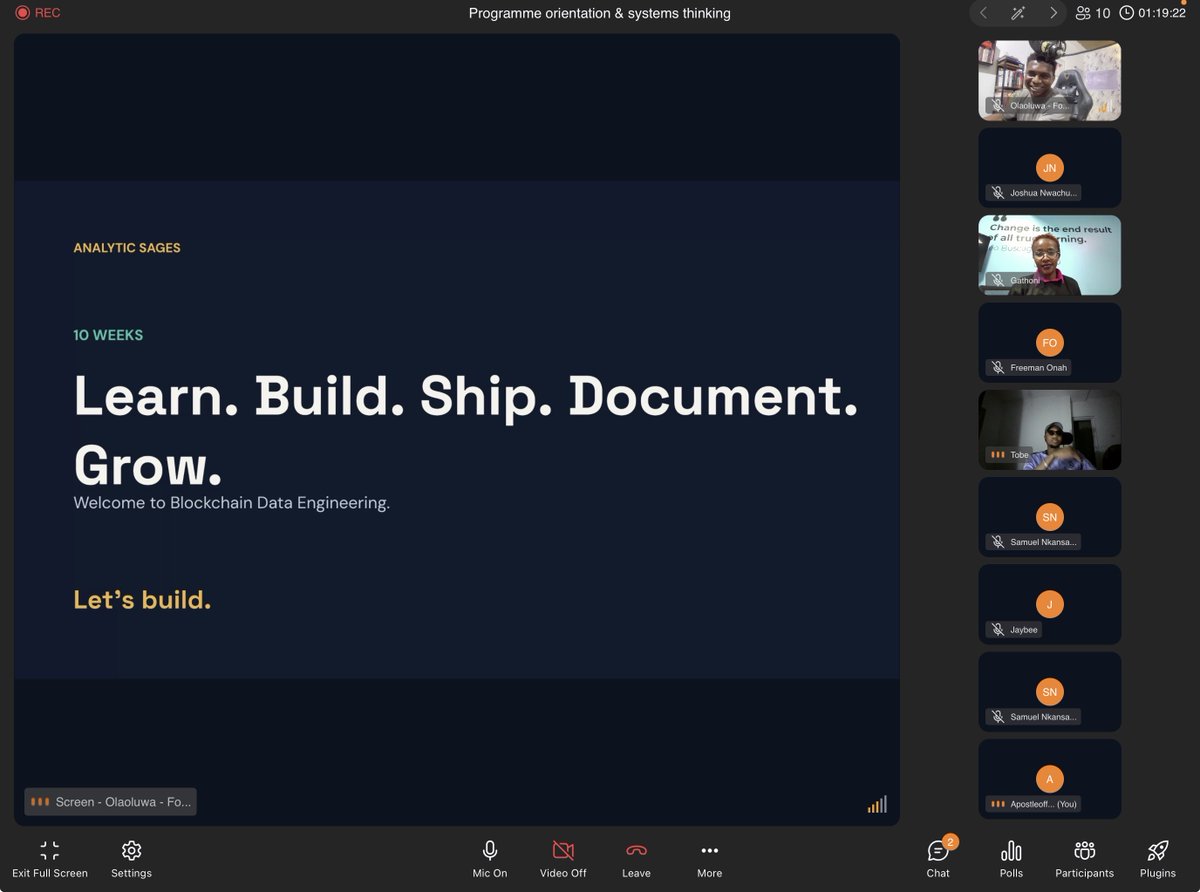The height and width of the screenshot is (892, 1200).
Task: Open the Participants panel
Action: click(x=1084, y=859)
